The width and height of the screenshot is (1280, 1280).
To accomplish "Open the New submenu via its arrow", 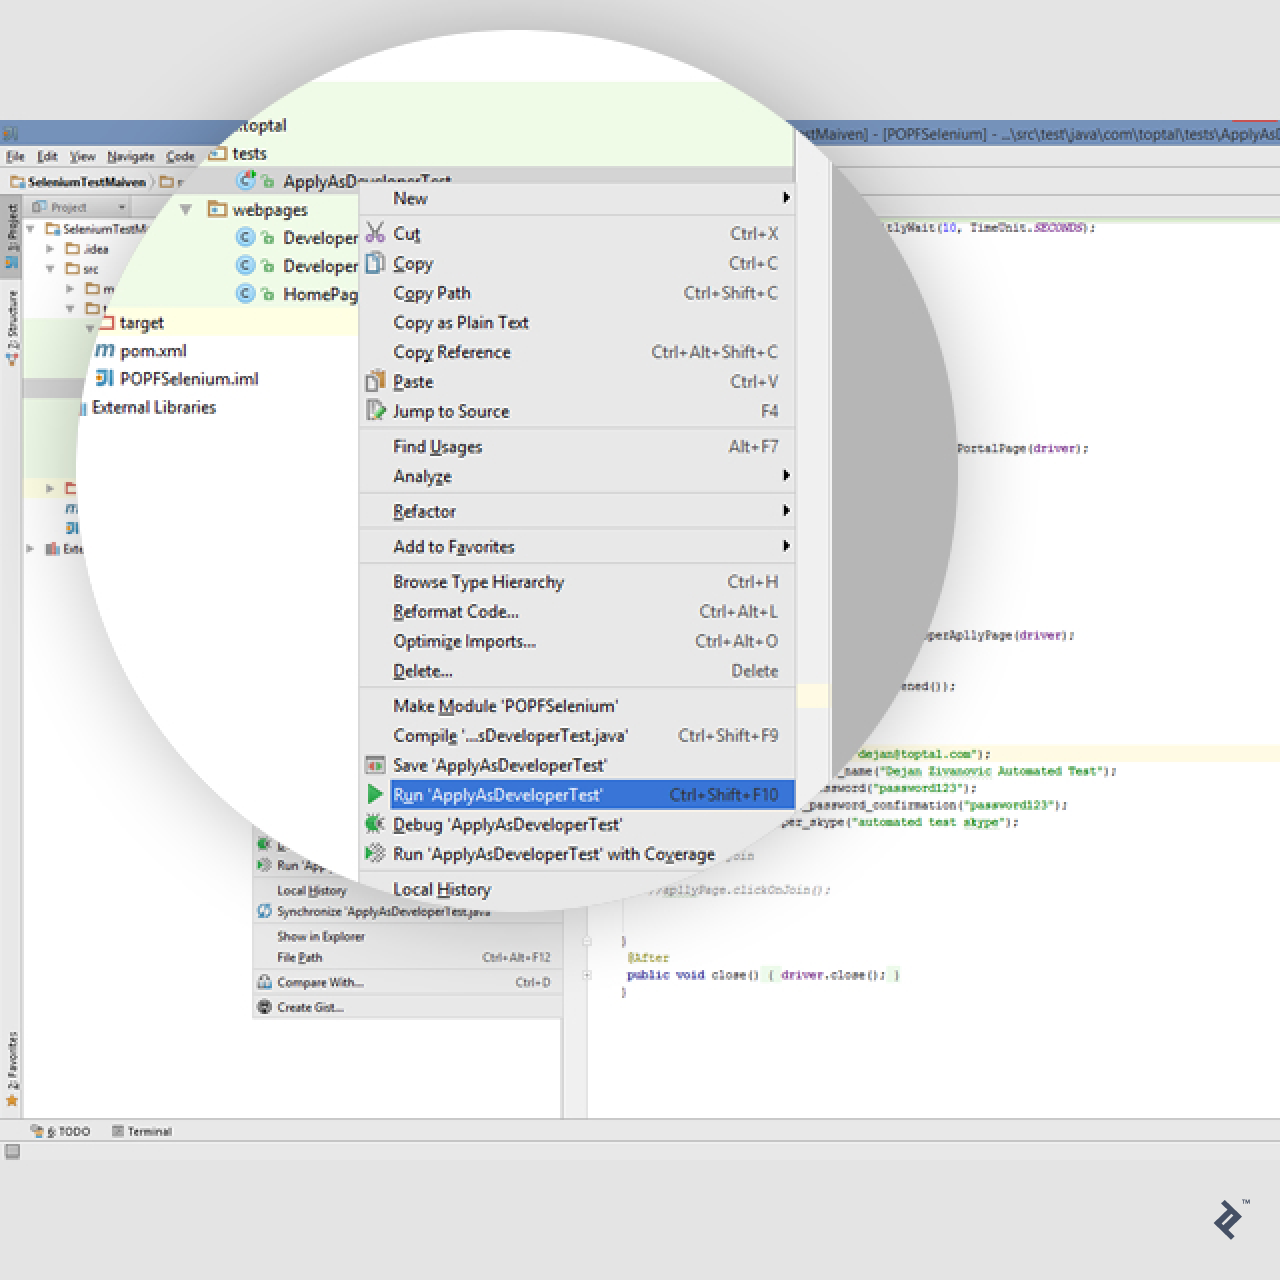I will pos(786,198).
